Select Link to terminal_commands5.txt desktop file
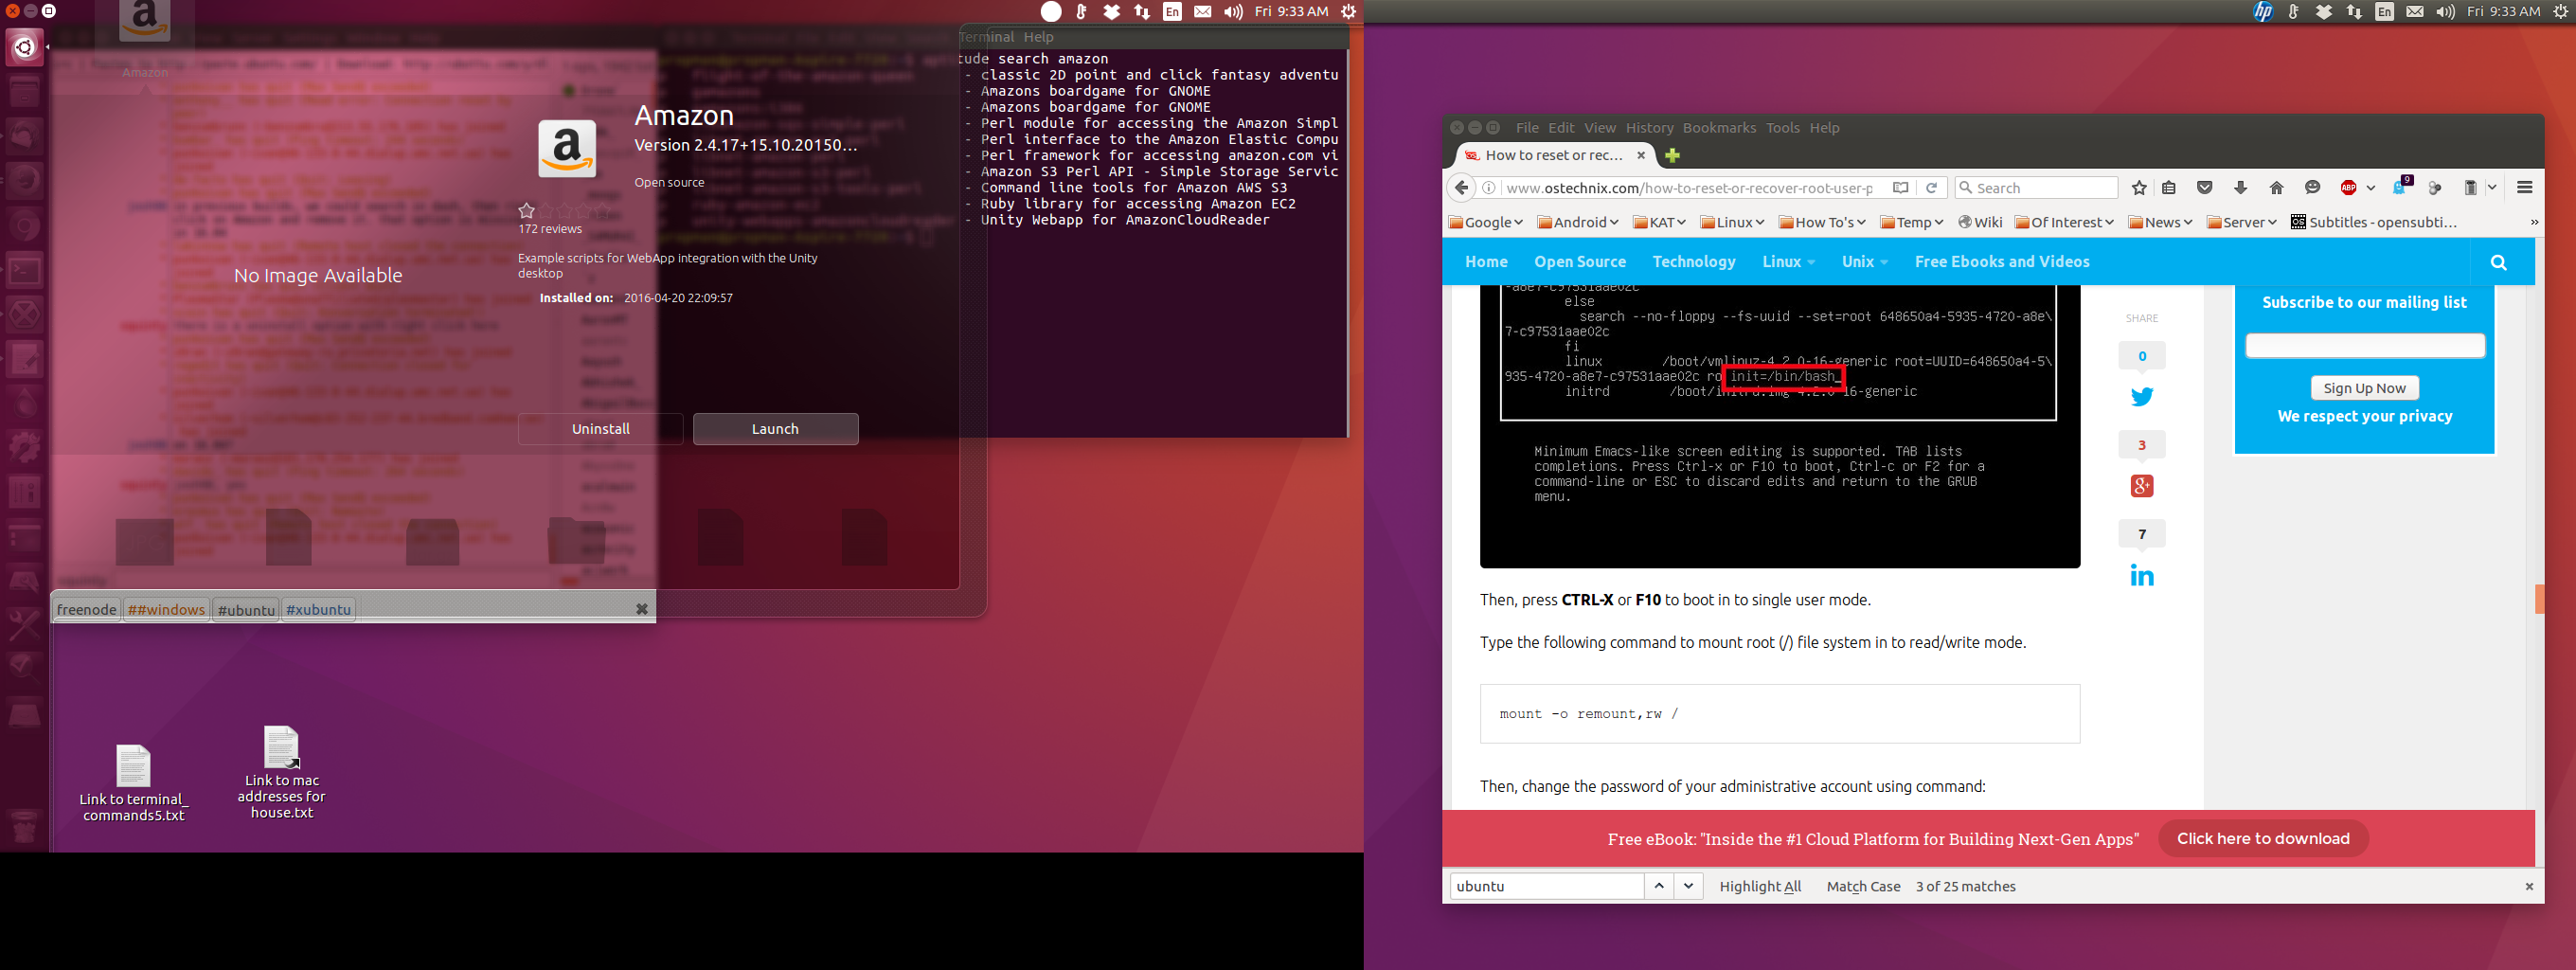Image resolution: width=2576 pixels, height=970 pixels. tap(133, 784)
